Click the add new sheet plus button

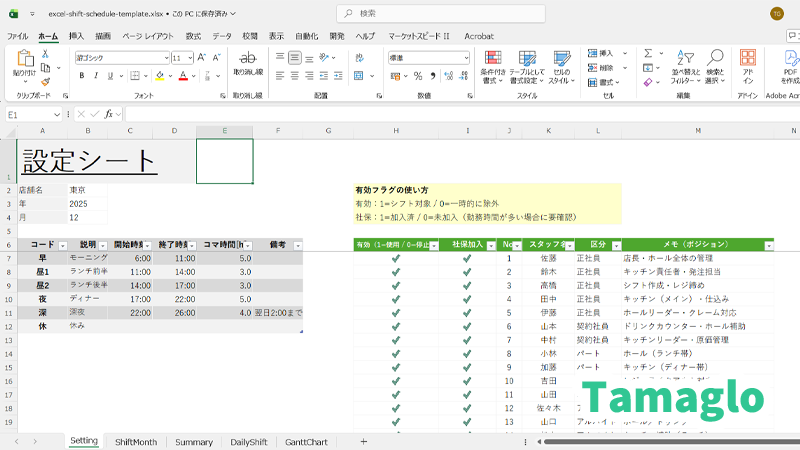pyautogui.click(x=363, y=441)
